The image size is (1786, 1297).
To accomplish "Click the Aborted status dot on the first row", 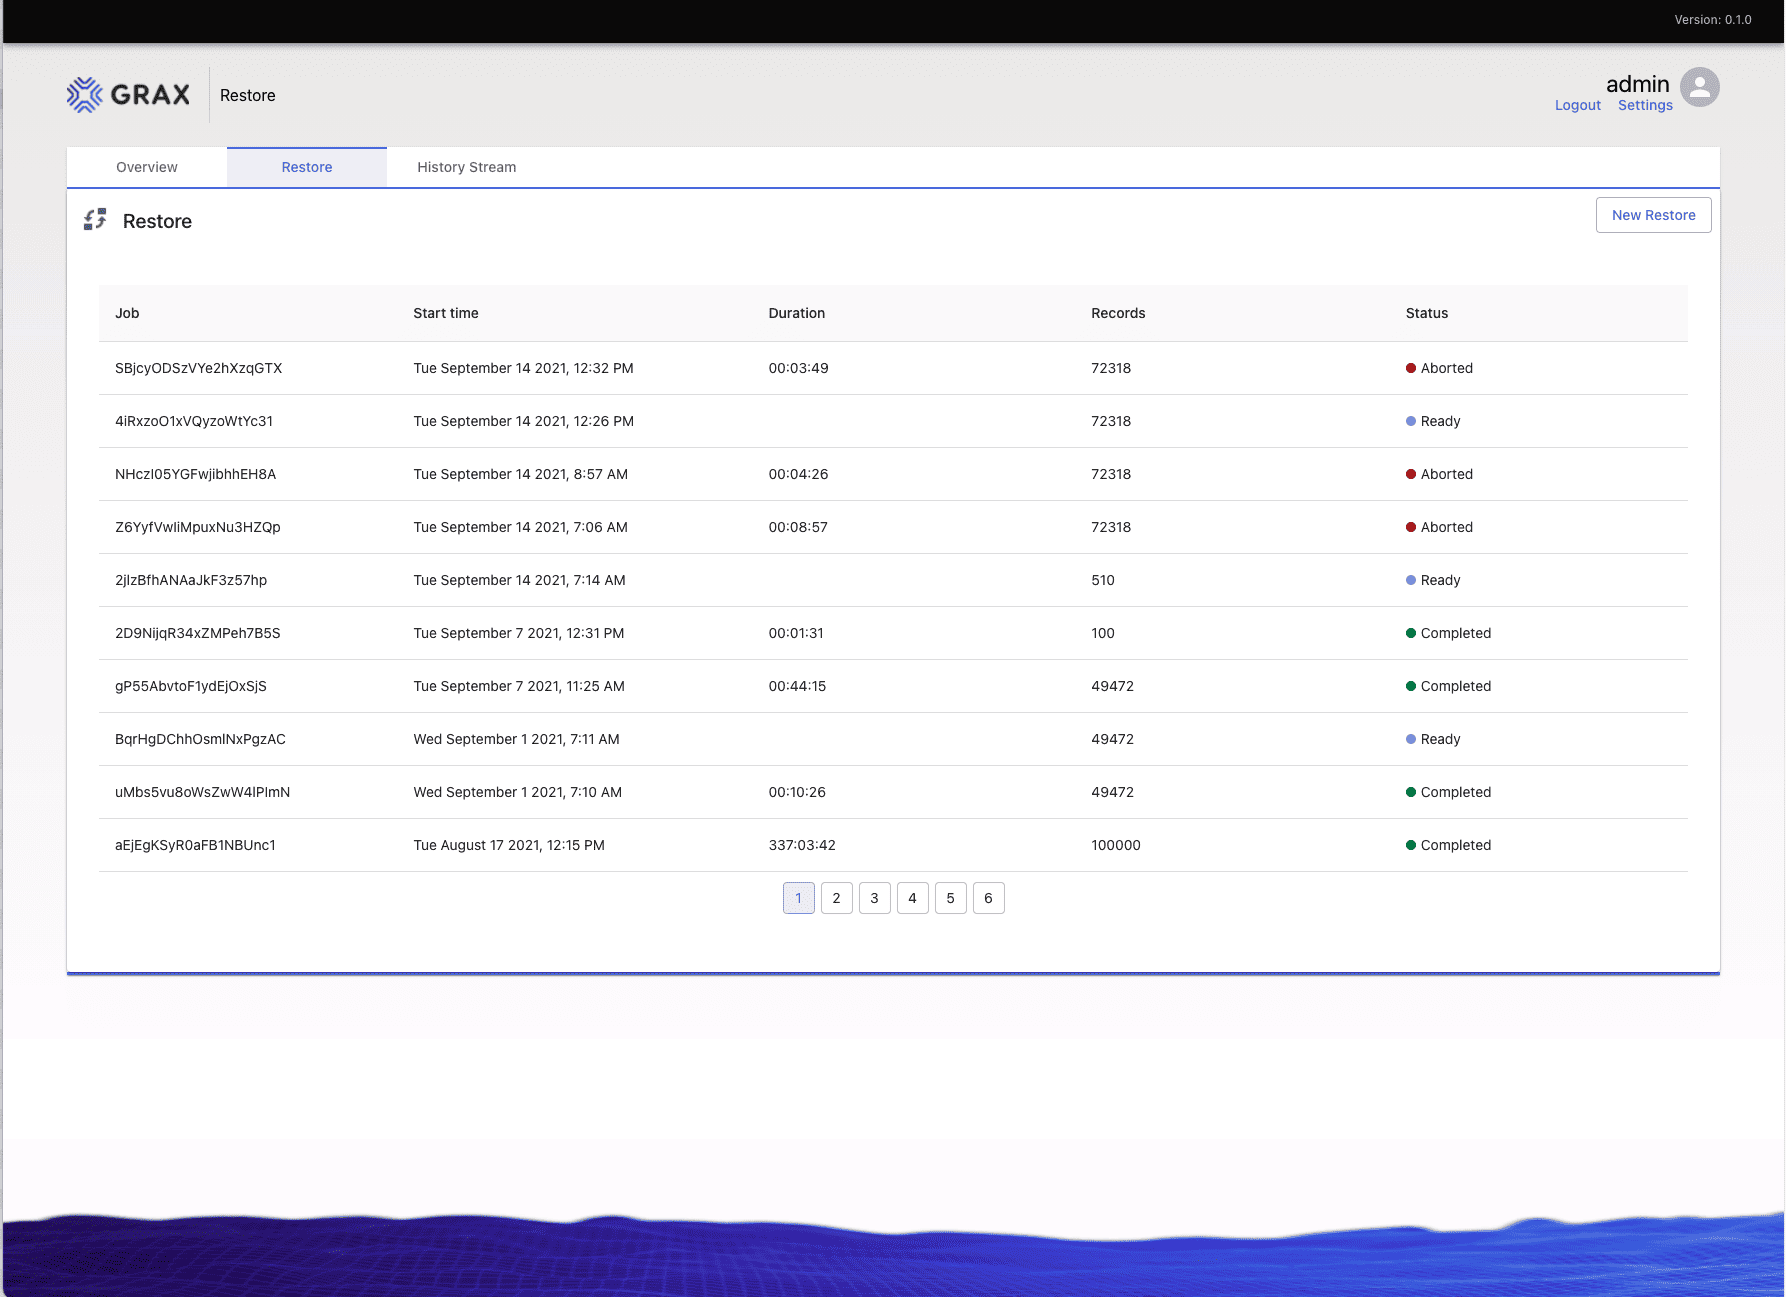I will pyautogui.click(x=1412, y=368).
